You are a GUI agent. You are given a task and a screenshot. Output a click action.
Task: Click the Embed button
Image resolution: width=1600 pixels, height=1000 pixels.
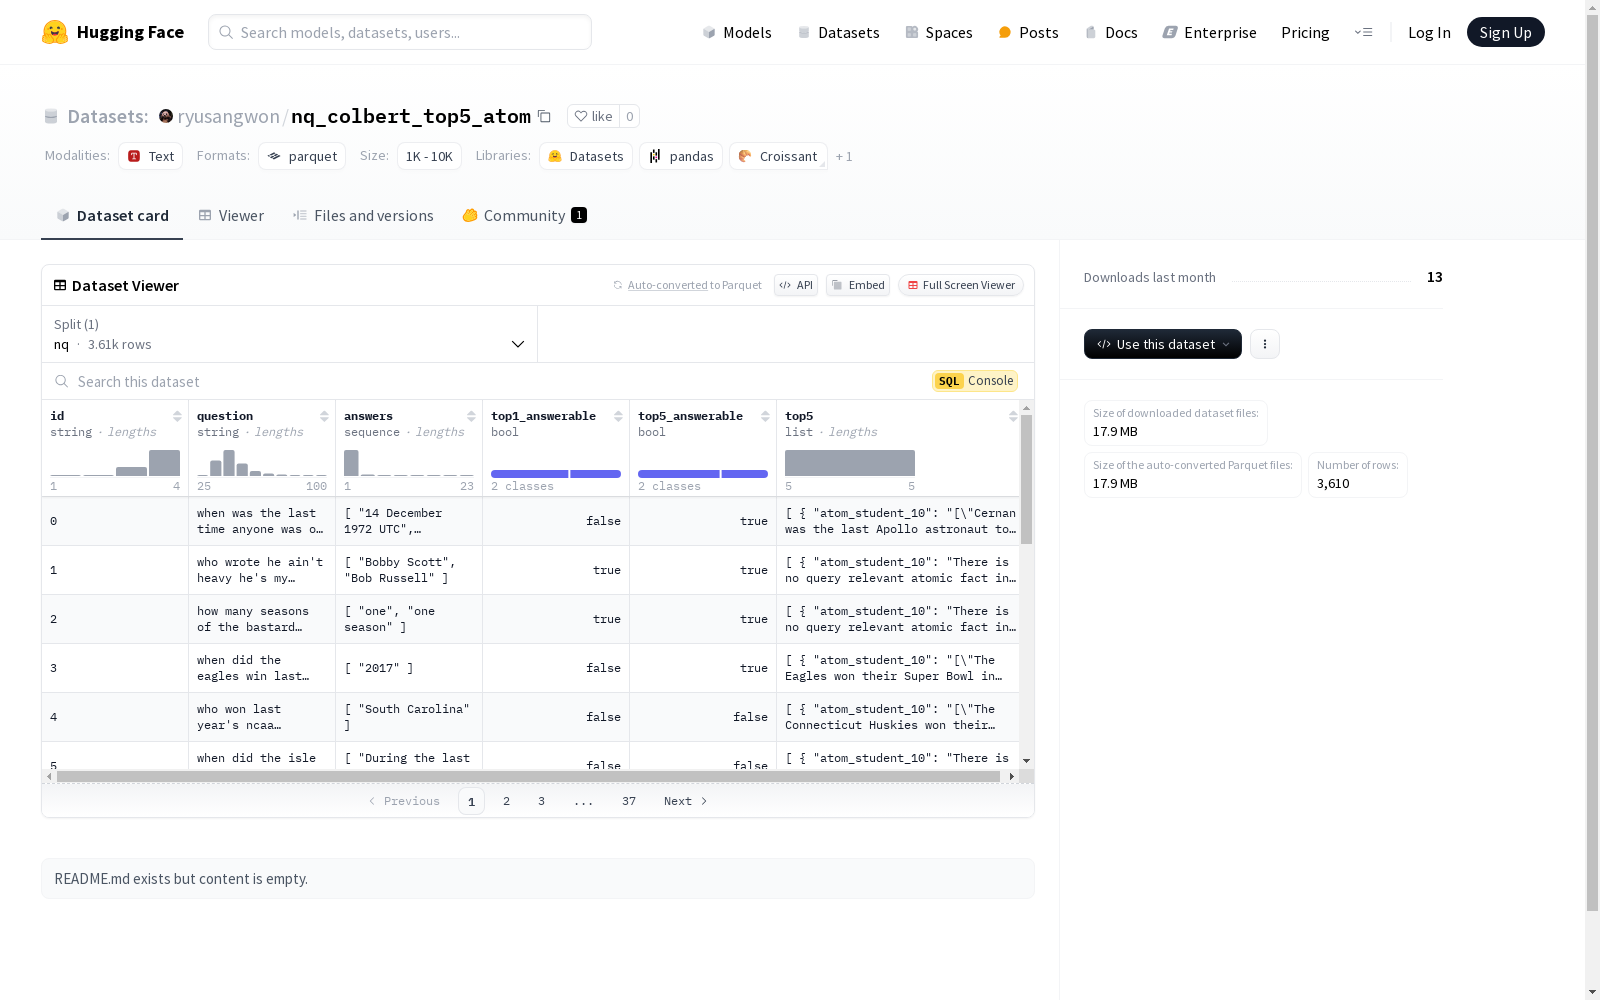pos(858,285)
